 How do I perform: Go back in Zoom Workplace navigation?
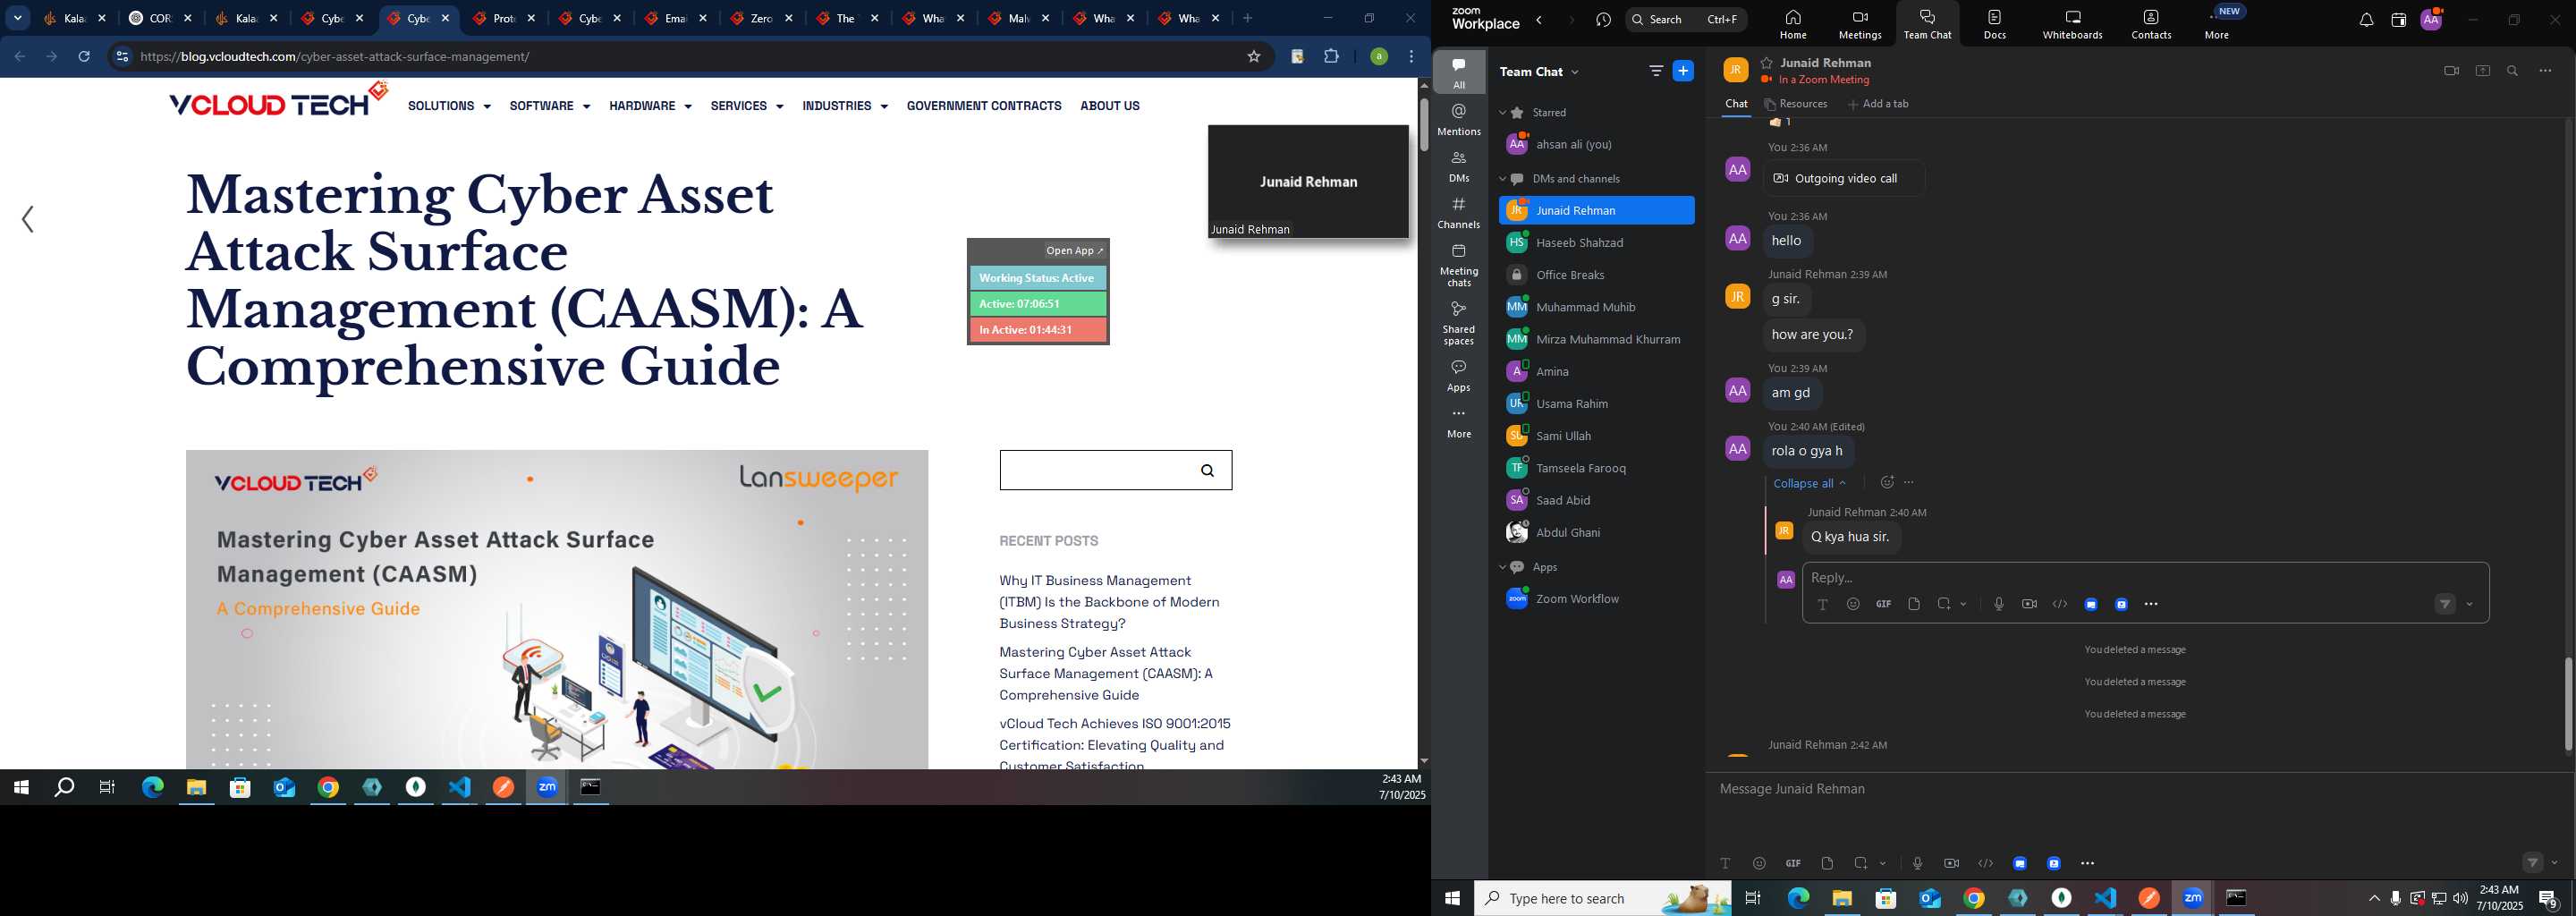[1540, 20]
